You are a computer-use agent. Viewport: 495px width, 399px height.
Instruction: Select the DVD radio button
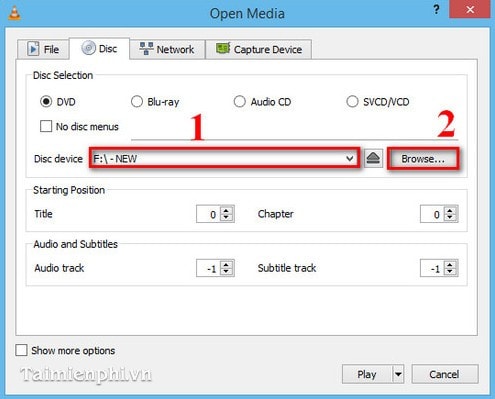(46, 101)
